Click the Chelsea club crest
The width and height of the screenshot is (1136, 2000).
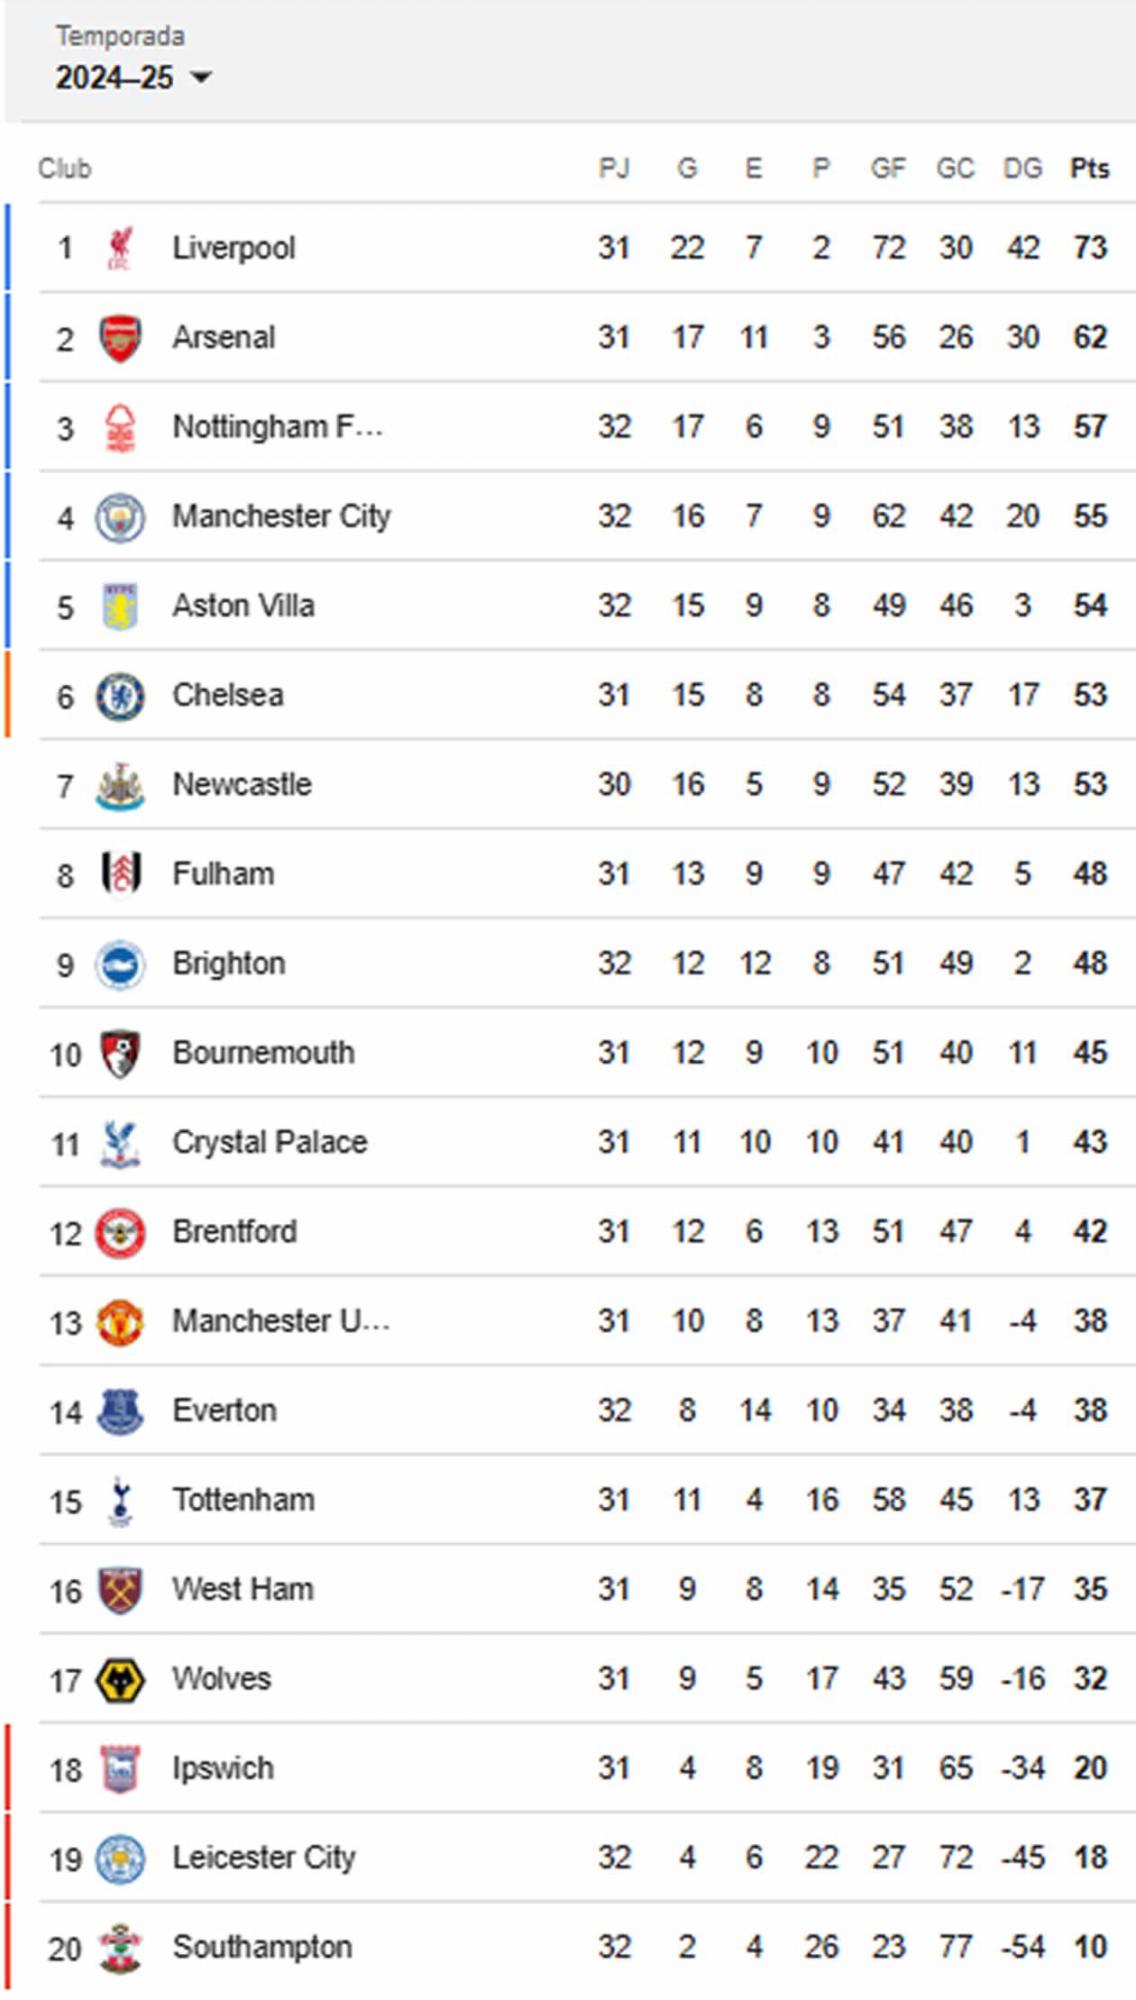pos(120,695)
